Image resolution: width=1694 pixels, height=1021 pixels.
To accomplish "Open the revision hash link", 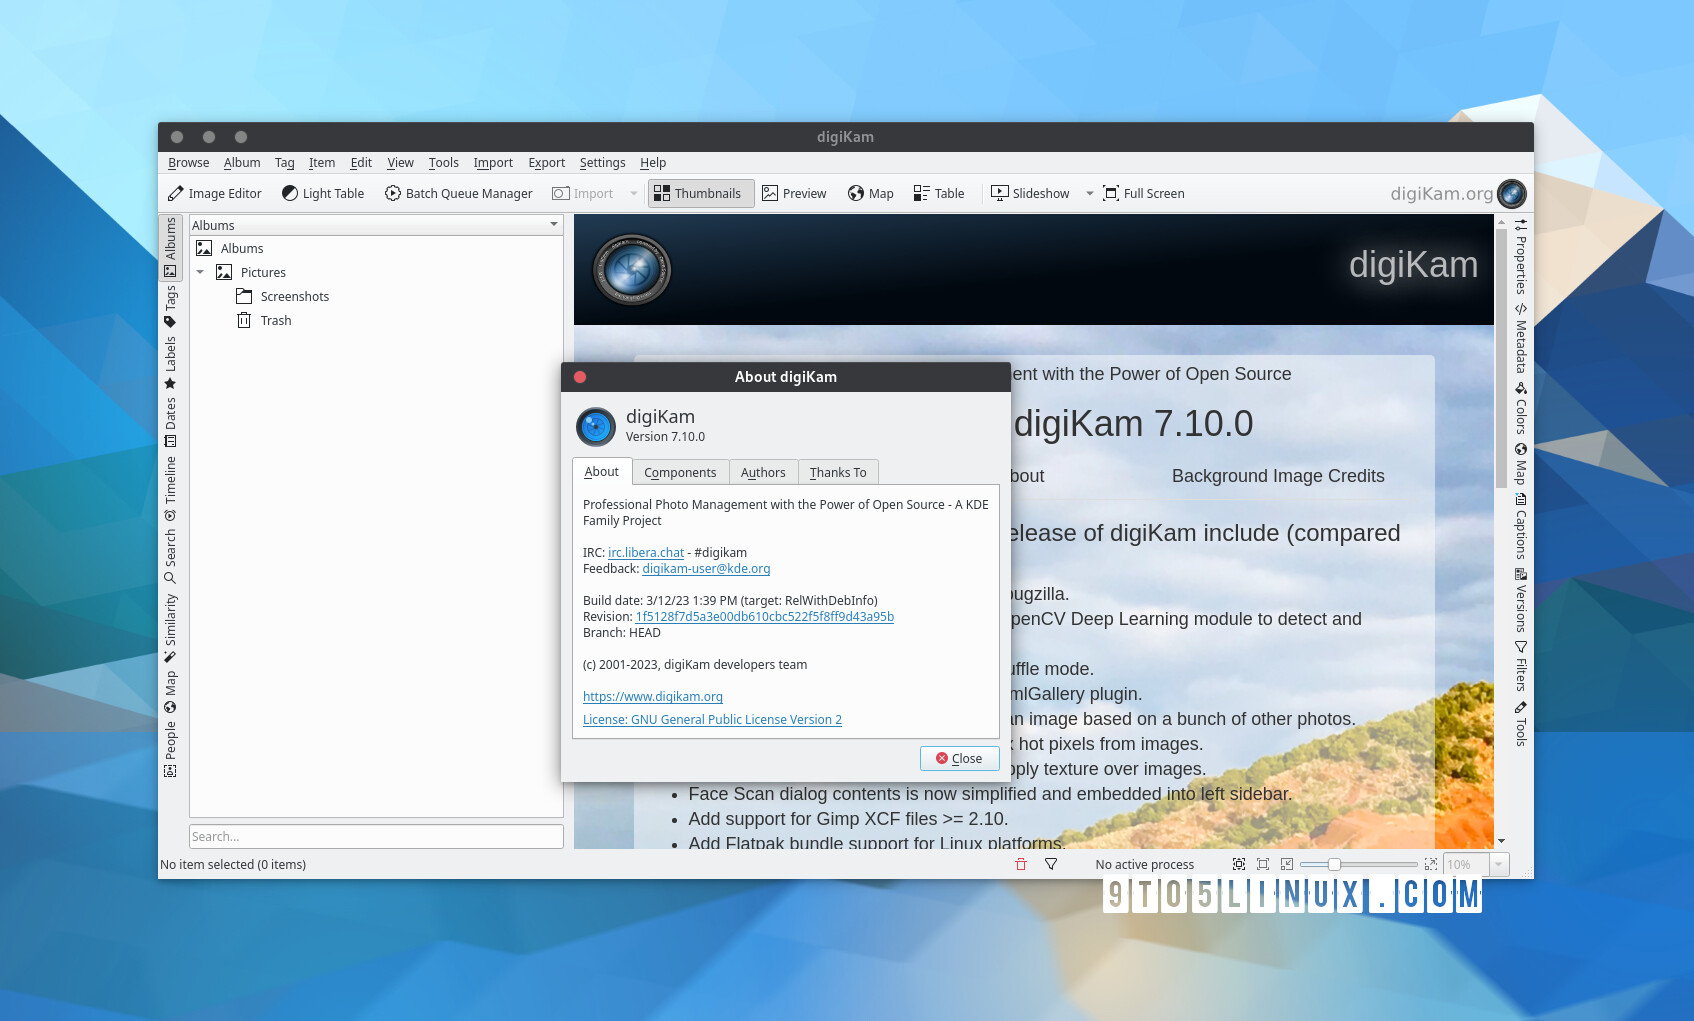I will pos(765,617).
